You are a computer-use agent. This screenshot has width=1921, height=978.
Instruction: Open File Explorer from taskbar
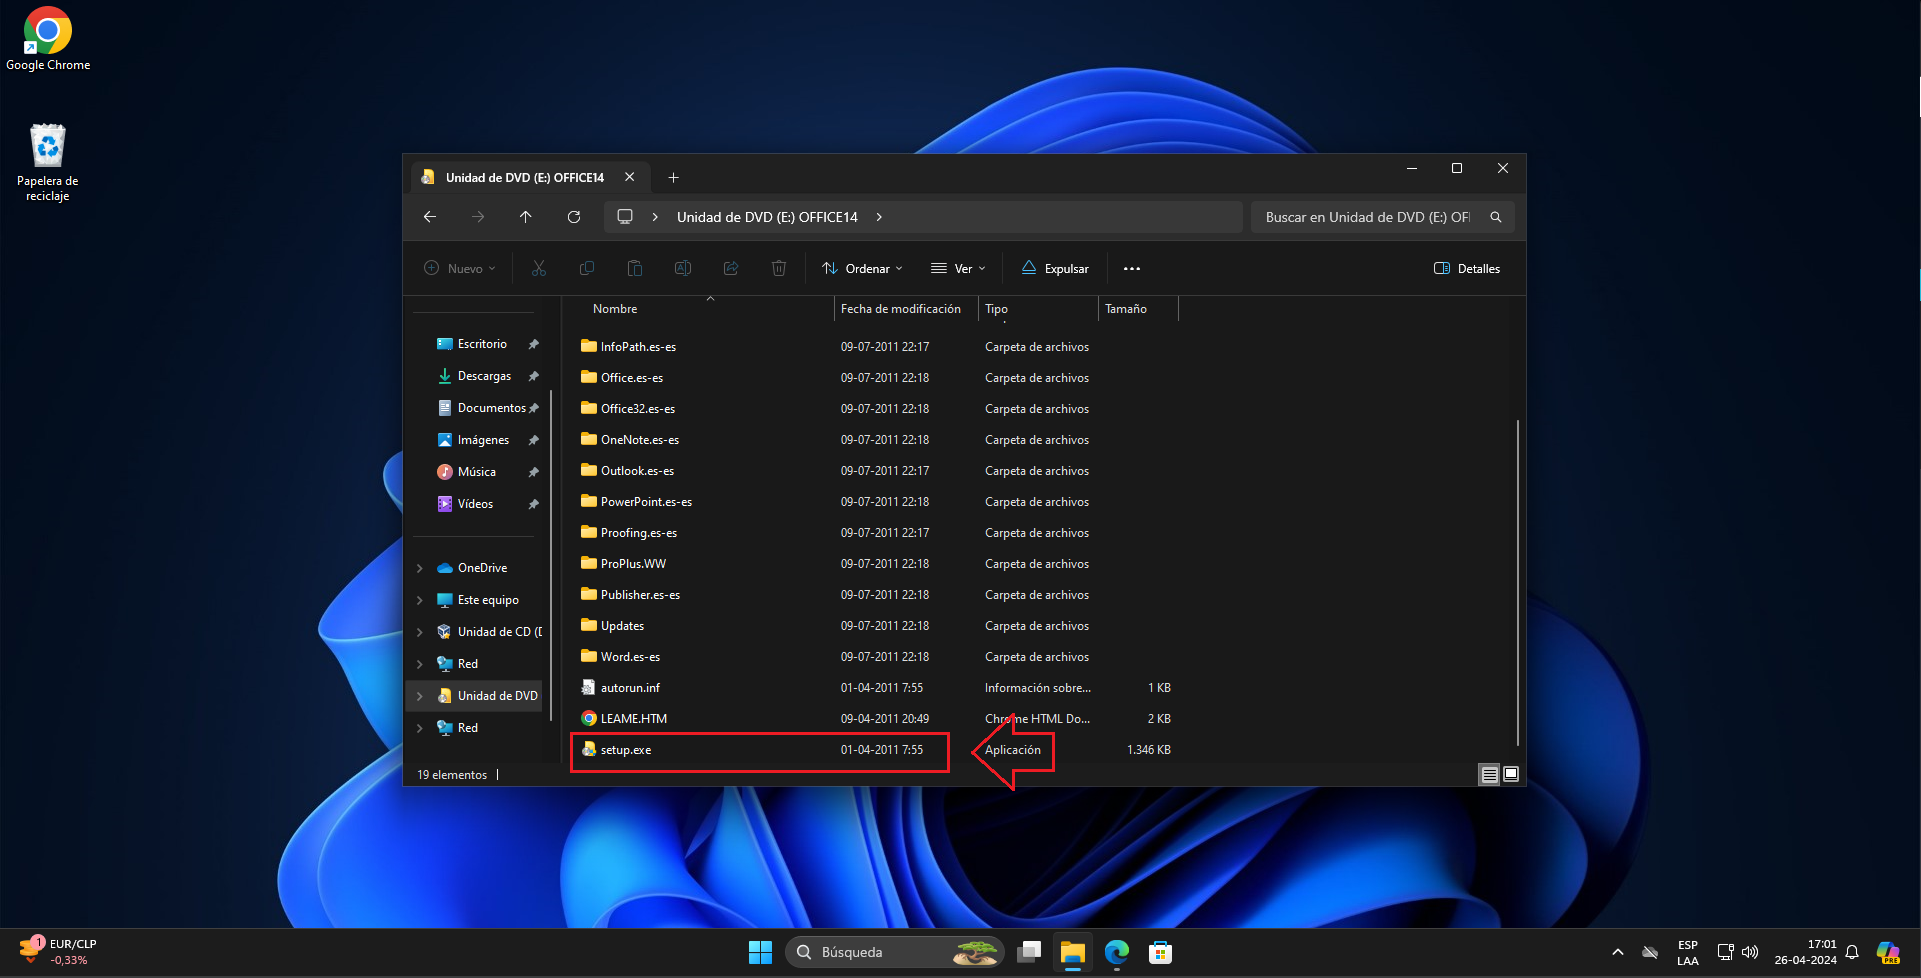click(1073, 953)
